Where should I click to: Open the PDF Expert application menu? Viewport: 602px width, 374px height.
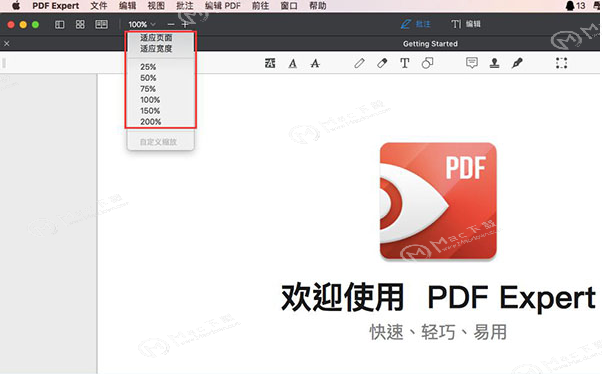(x=56, y=6)
